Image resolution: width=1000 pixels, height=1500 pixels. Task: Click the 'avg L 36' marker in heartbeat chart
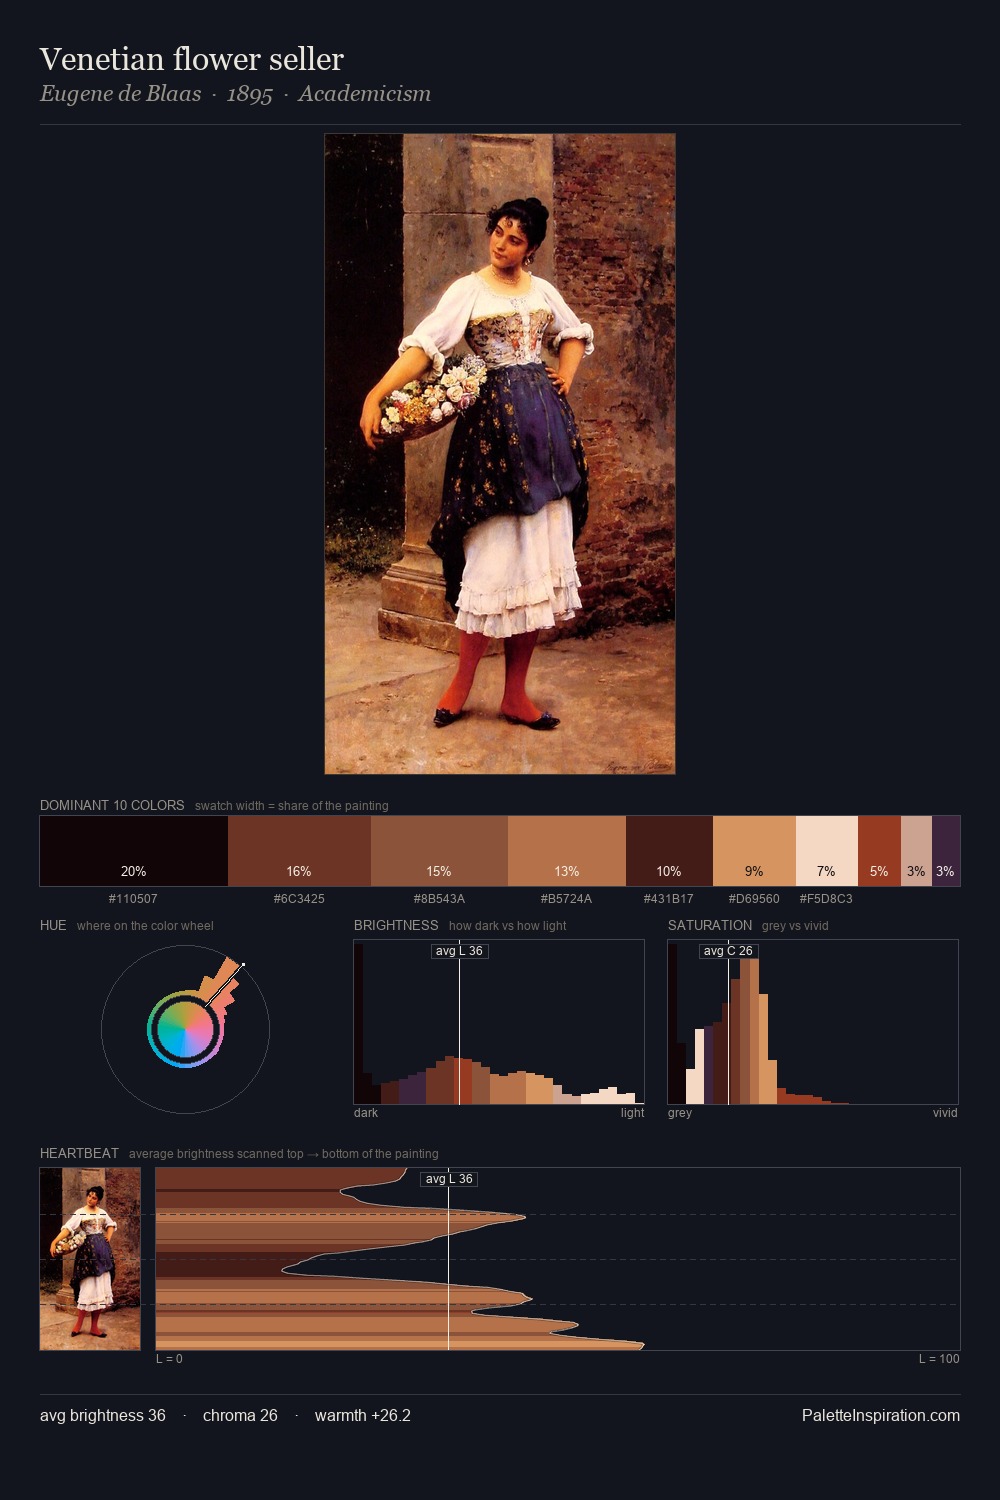click(x=449, y=1179)
